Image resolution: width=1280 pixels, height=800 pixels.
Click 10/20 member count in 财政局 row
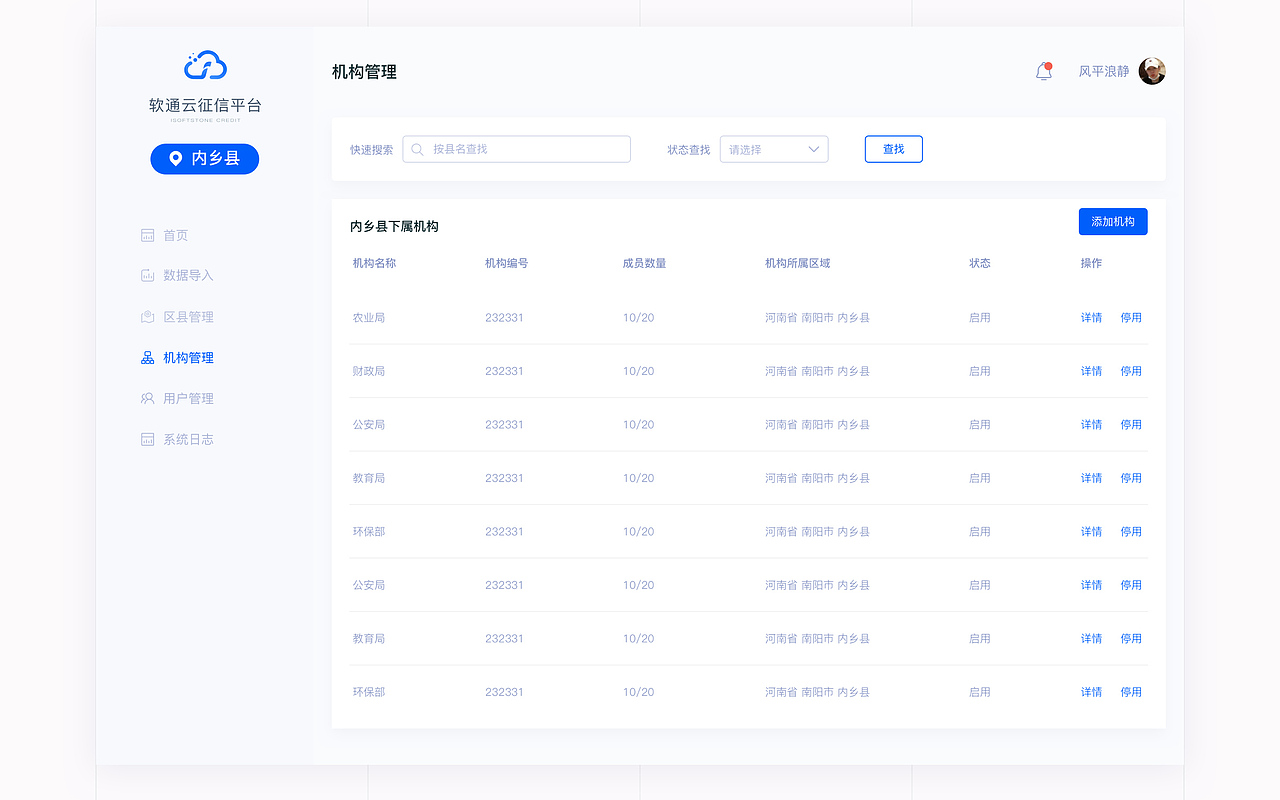638,371
